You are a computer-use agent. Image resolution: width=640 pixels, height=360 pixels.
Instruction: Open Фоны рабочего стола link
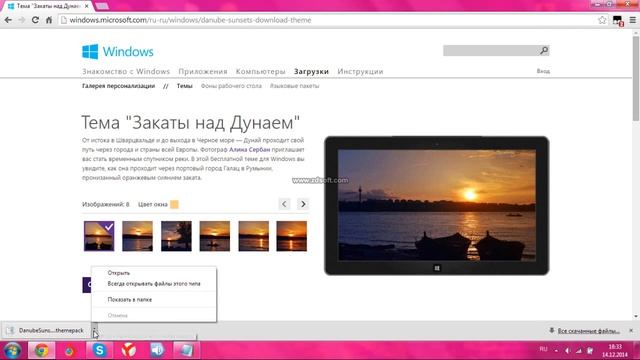pyautogui.click(x=231, y=86)
